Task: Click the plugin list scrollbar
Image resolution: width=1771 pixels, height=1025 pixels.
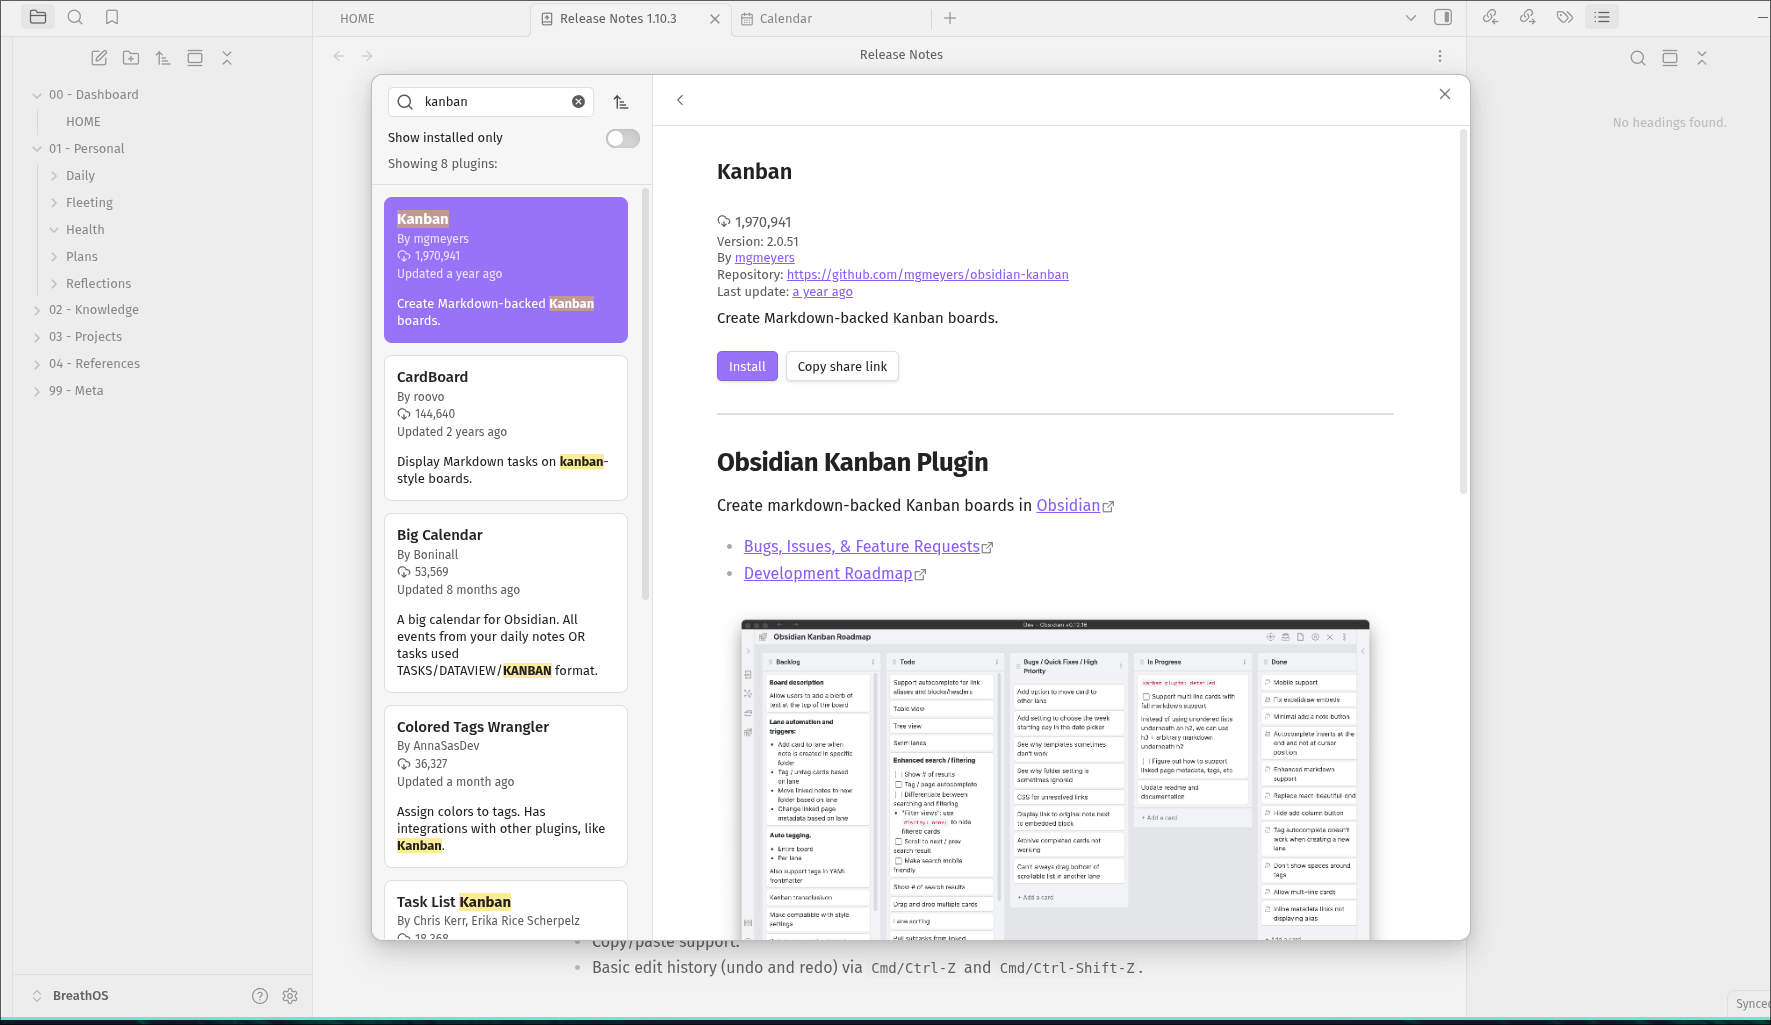Action: click(x=646, y=395)
